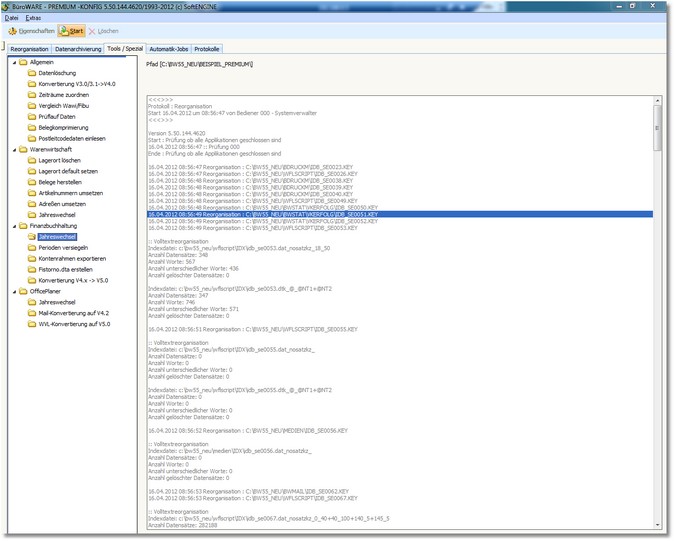Switch to the Reorganisation tab
Image resolution: width=674 pixels, height=541 pixels.
point(28,48)
